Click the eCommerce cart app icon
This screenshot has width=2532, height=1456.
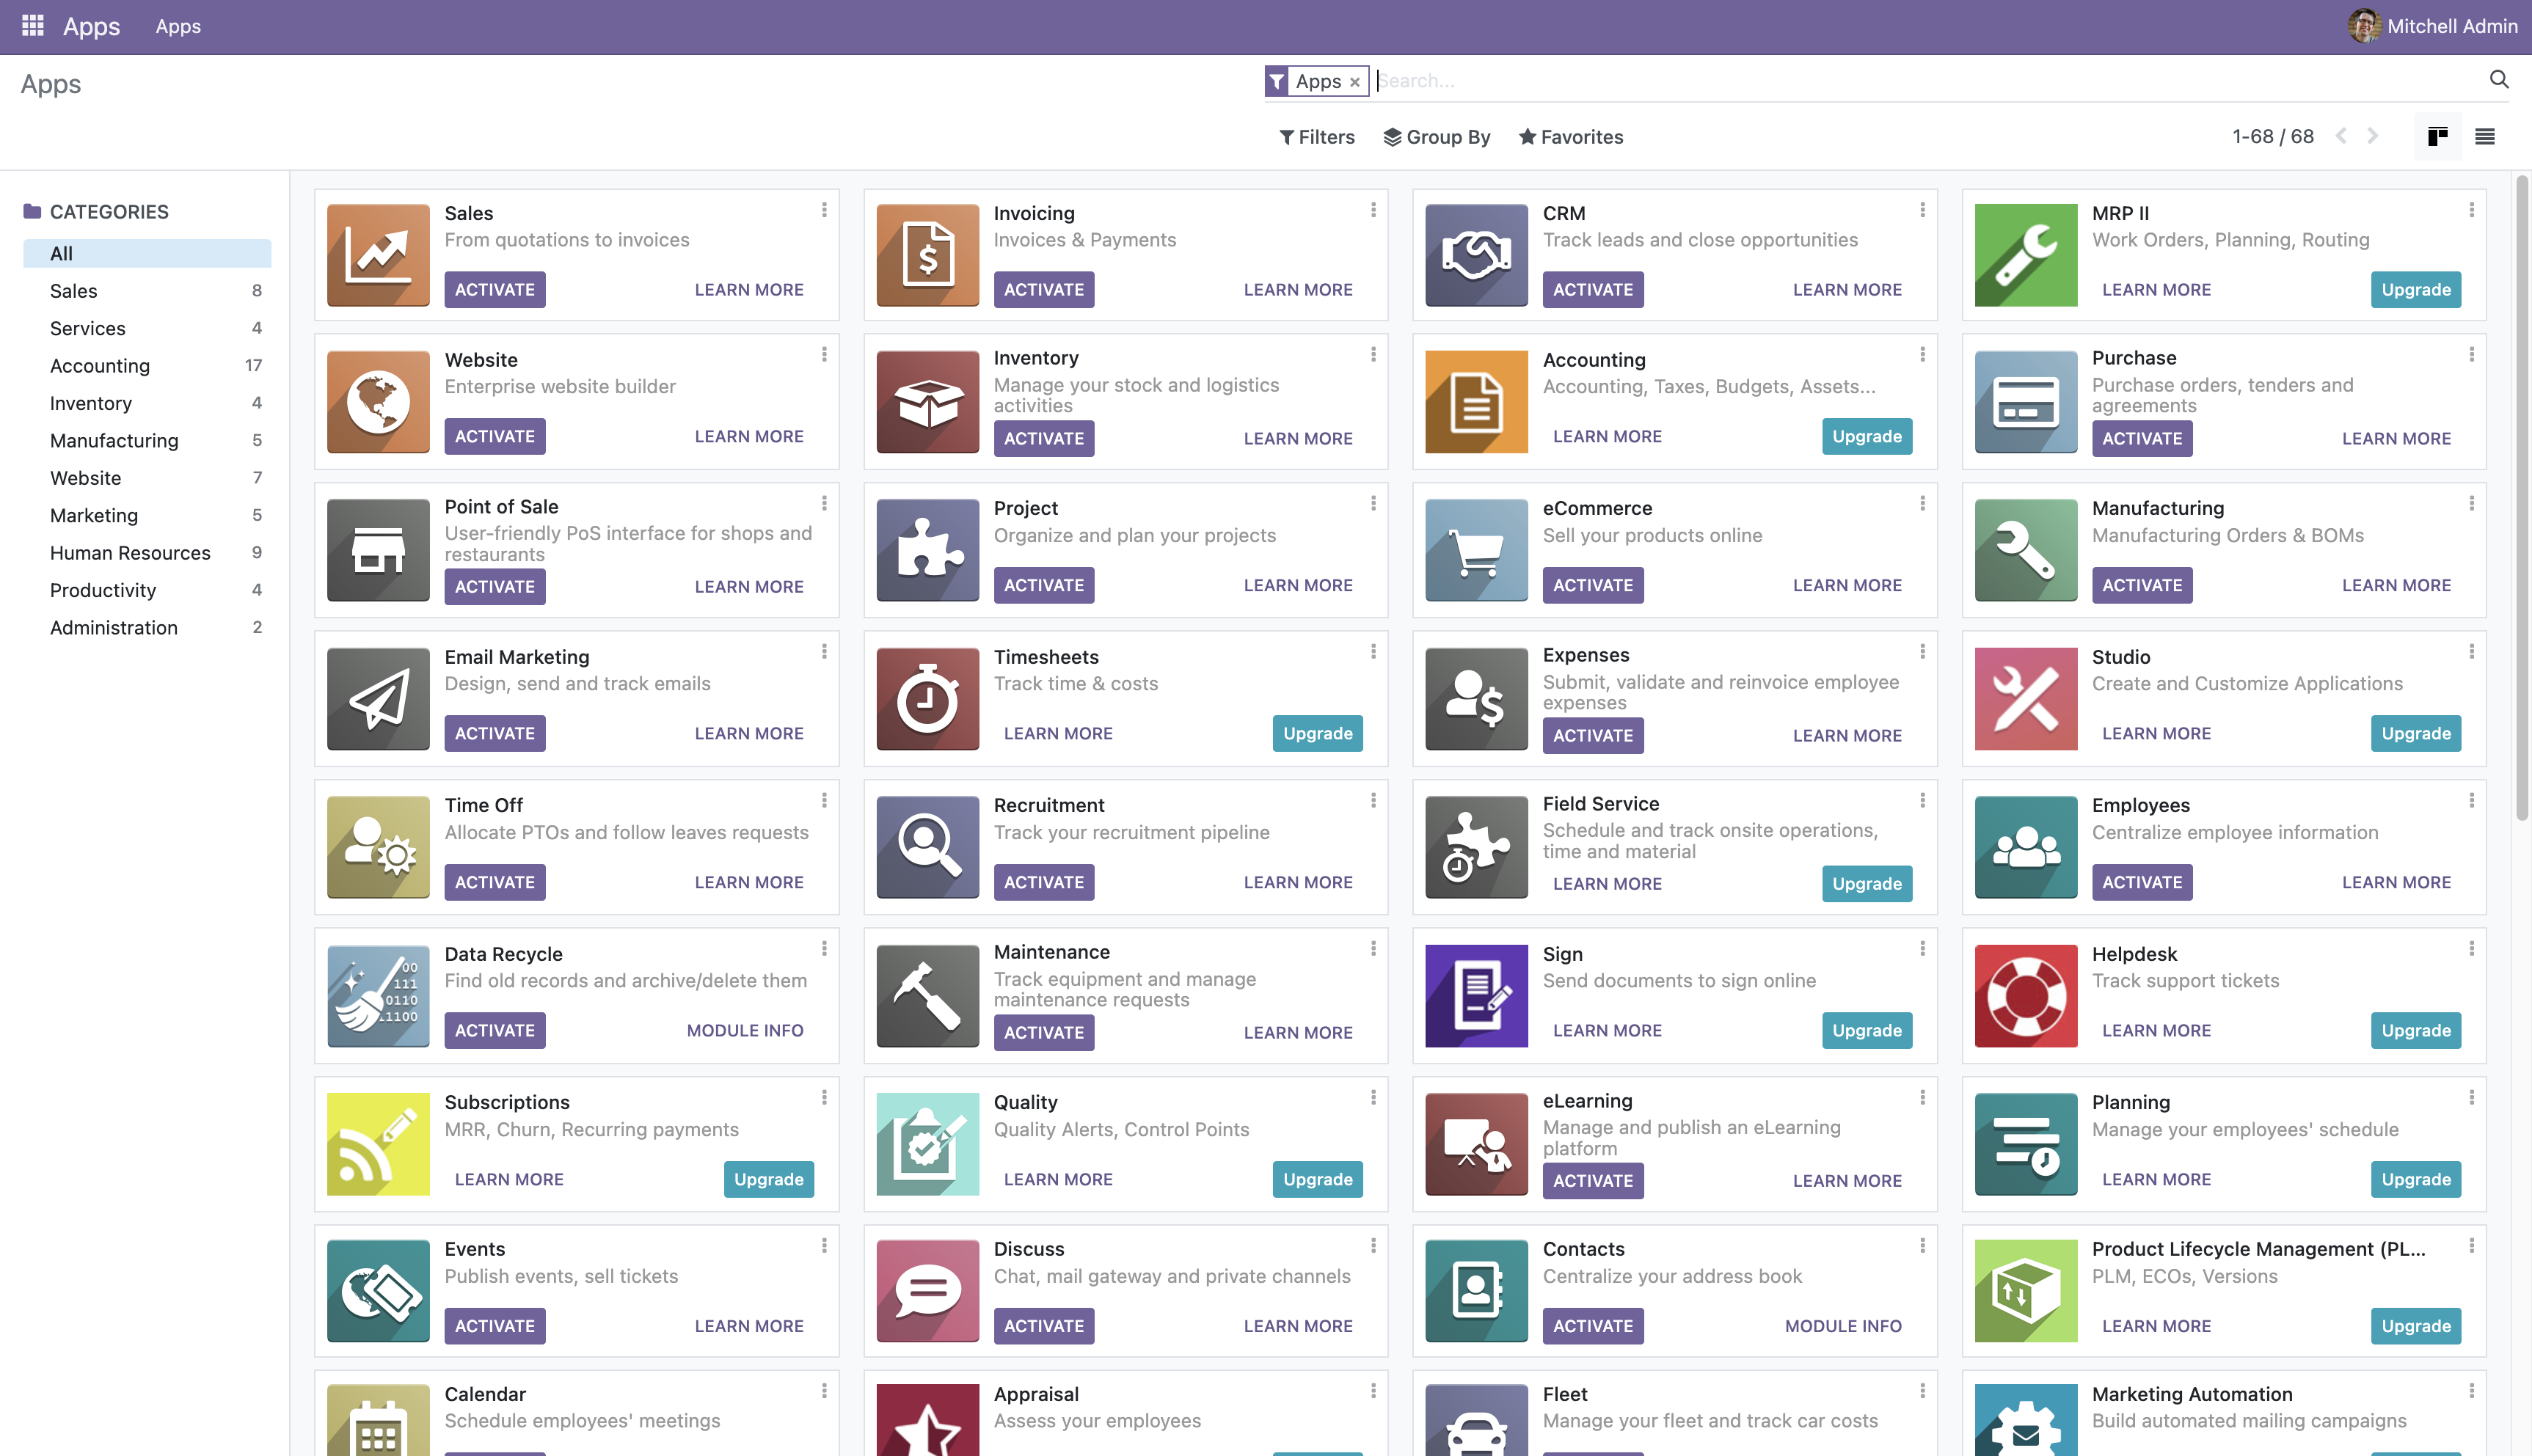click(1476, 550)
